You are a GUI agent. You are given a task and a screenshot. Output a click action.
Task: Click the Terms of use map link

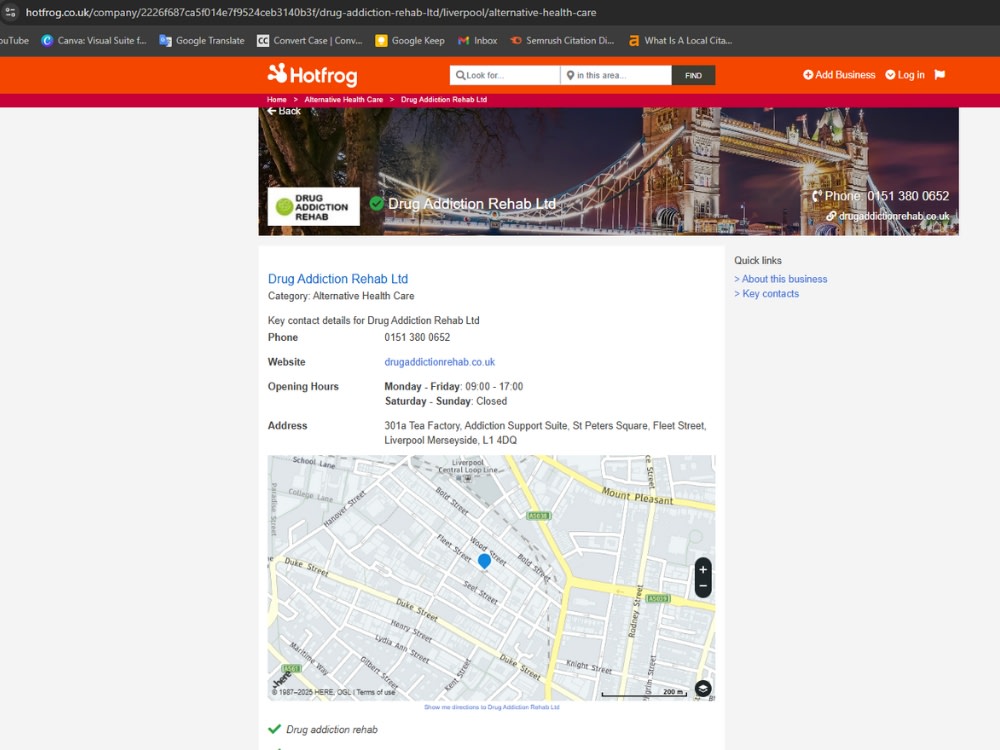tap(376, 692)
